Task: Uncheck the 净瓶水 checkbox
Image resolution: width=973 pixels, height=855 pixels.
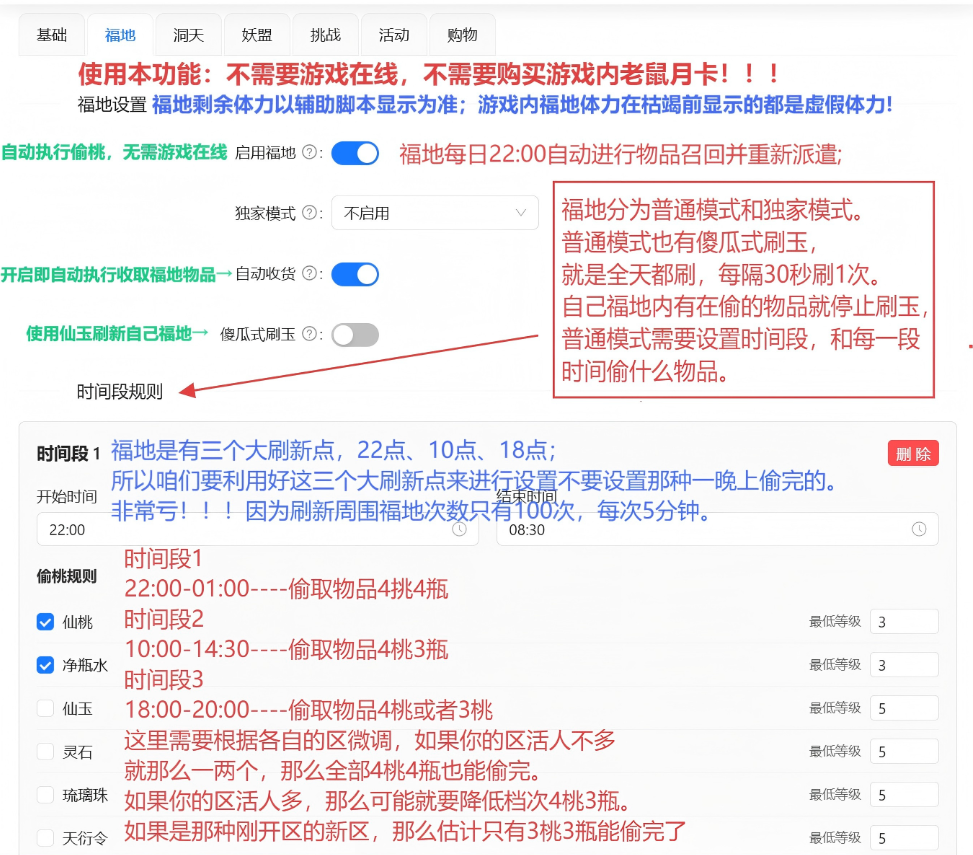Action: click(45, 665)
